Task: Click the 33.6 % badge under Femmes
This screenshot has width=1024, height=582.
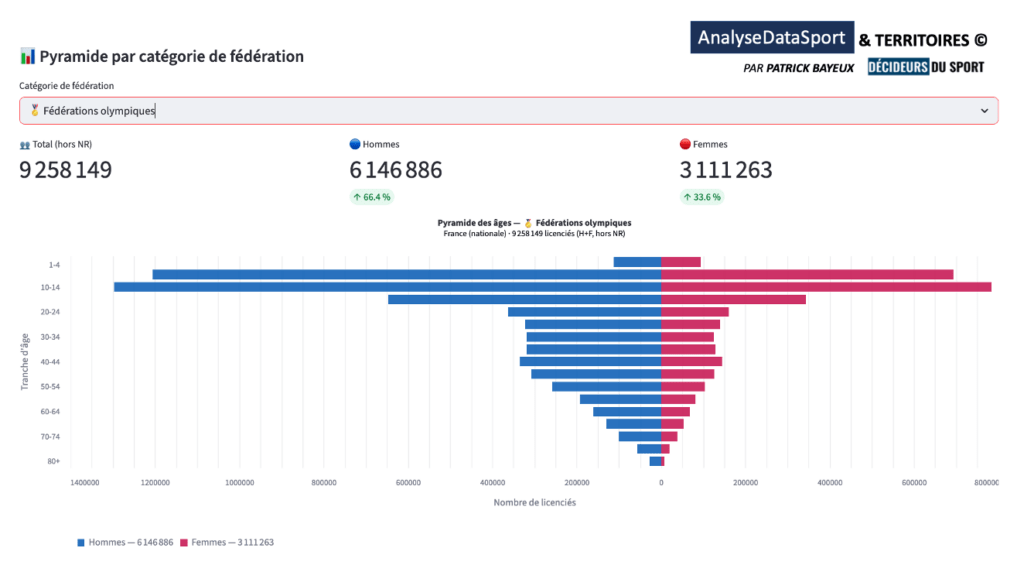Action: point(702,197)
